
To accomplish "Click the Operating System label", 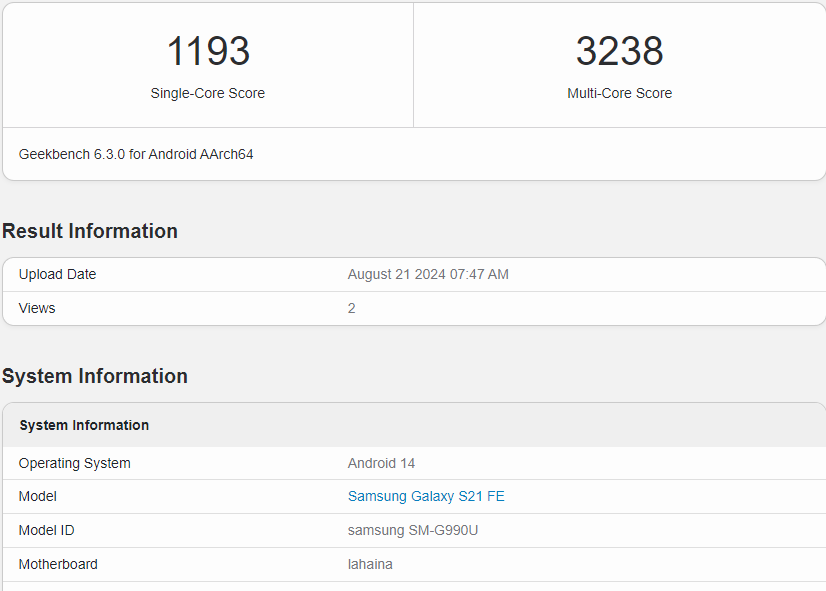I will click(75, 464).
